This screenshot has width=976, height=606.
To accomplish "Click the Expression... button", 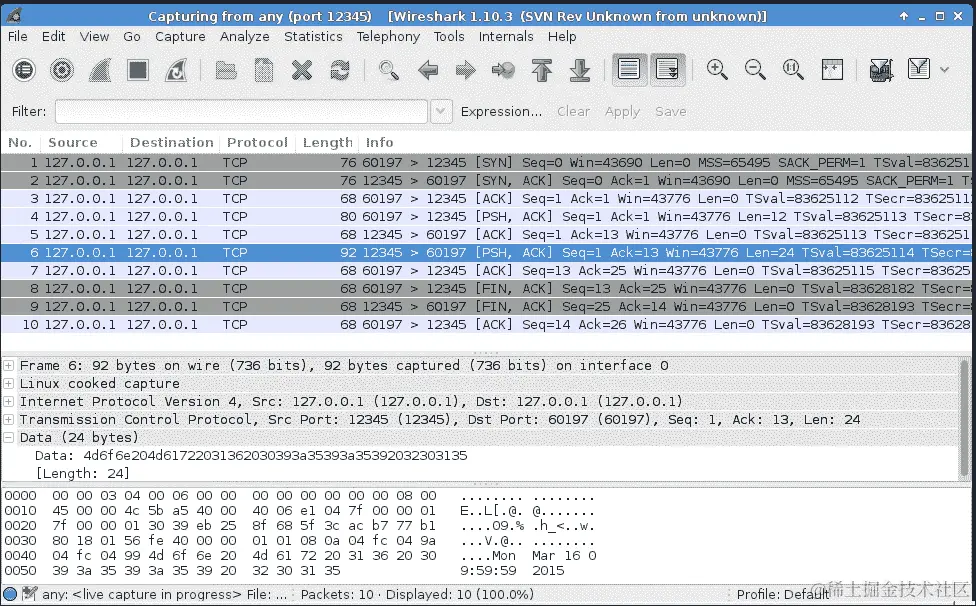I will tap(501, 111).
